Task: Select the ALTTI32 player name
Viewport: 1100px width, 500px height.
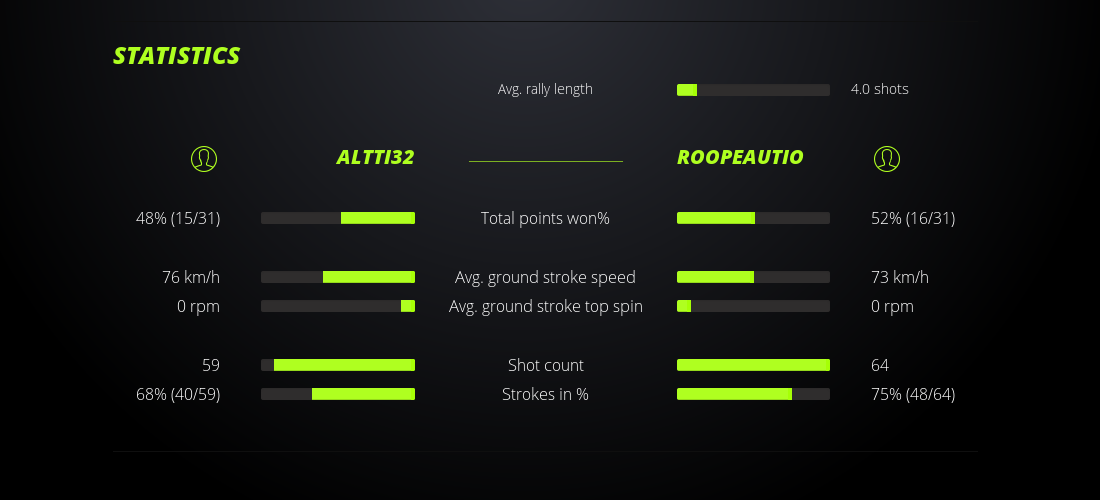Action: (x=375, y=157)
